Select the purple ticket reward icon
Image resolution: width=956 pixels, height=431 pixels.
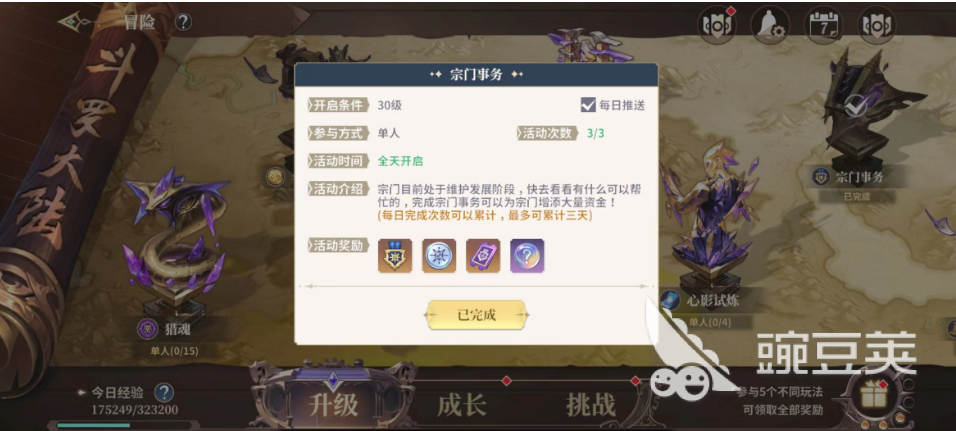pyautogui.click(x=483, y=255)
